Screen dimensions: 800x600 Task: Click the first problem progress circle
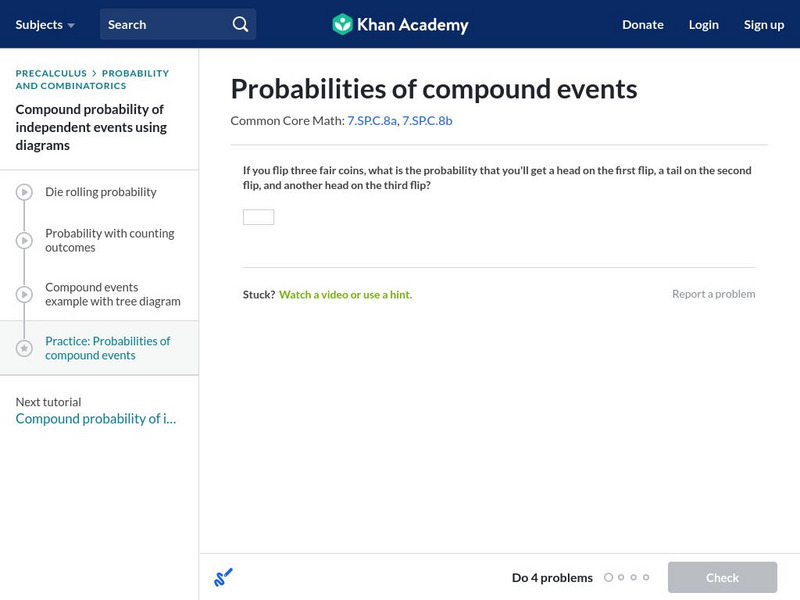(x=608, y=577)
